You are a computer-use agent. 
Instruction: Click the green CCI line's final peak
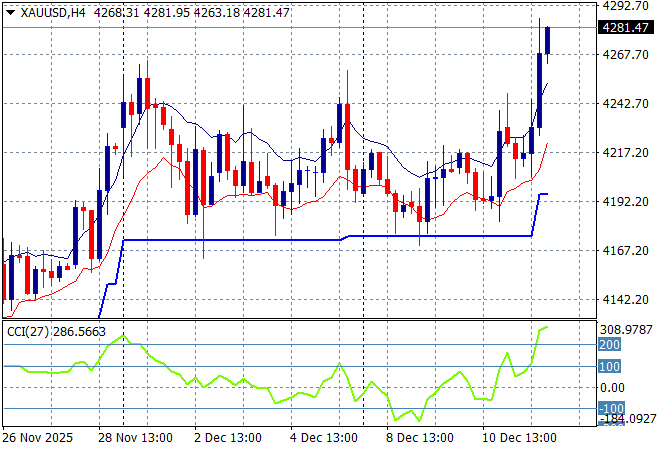(x=546, y=327)
